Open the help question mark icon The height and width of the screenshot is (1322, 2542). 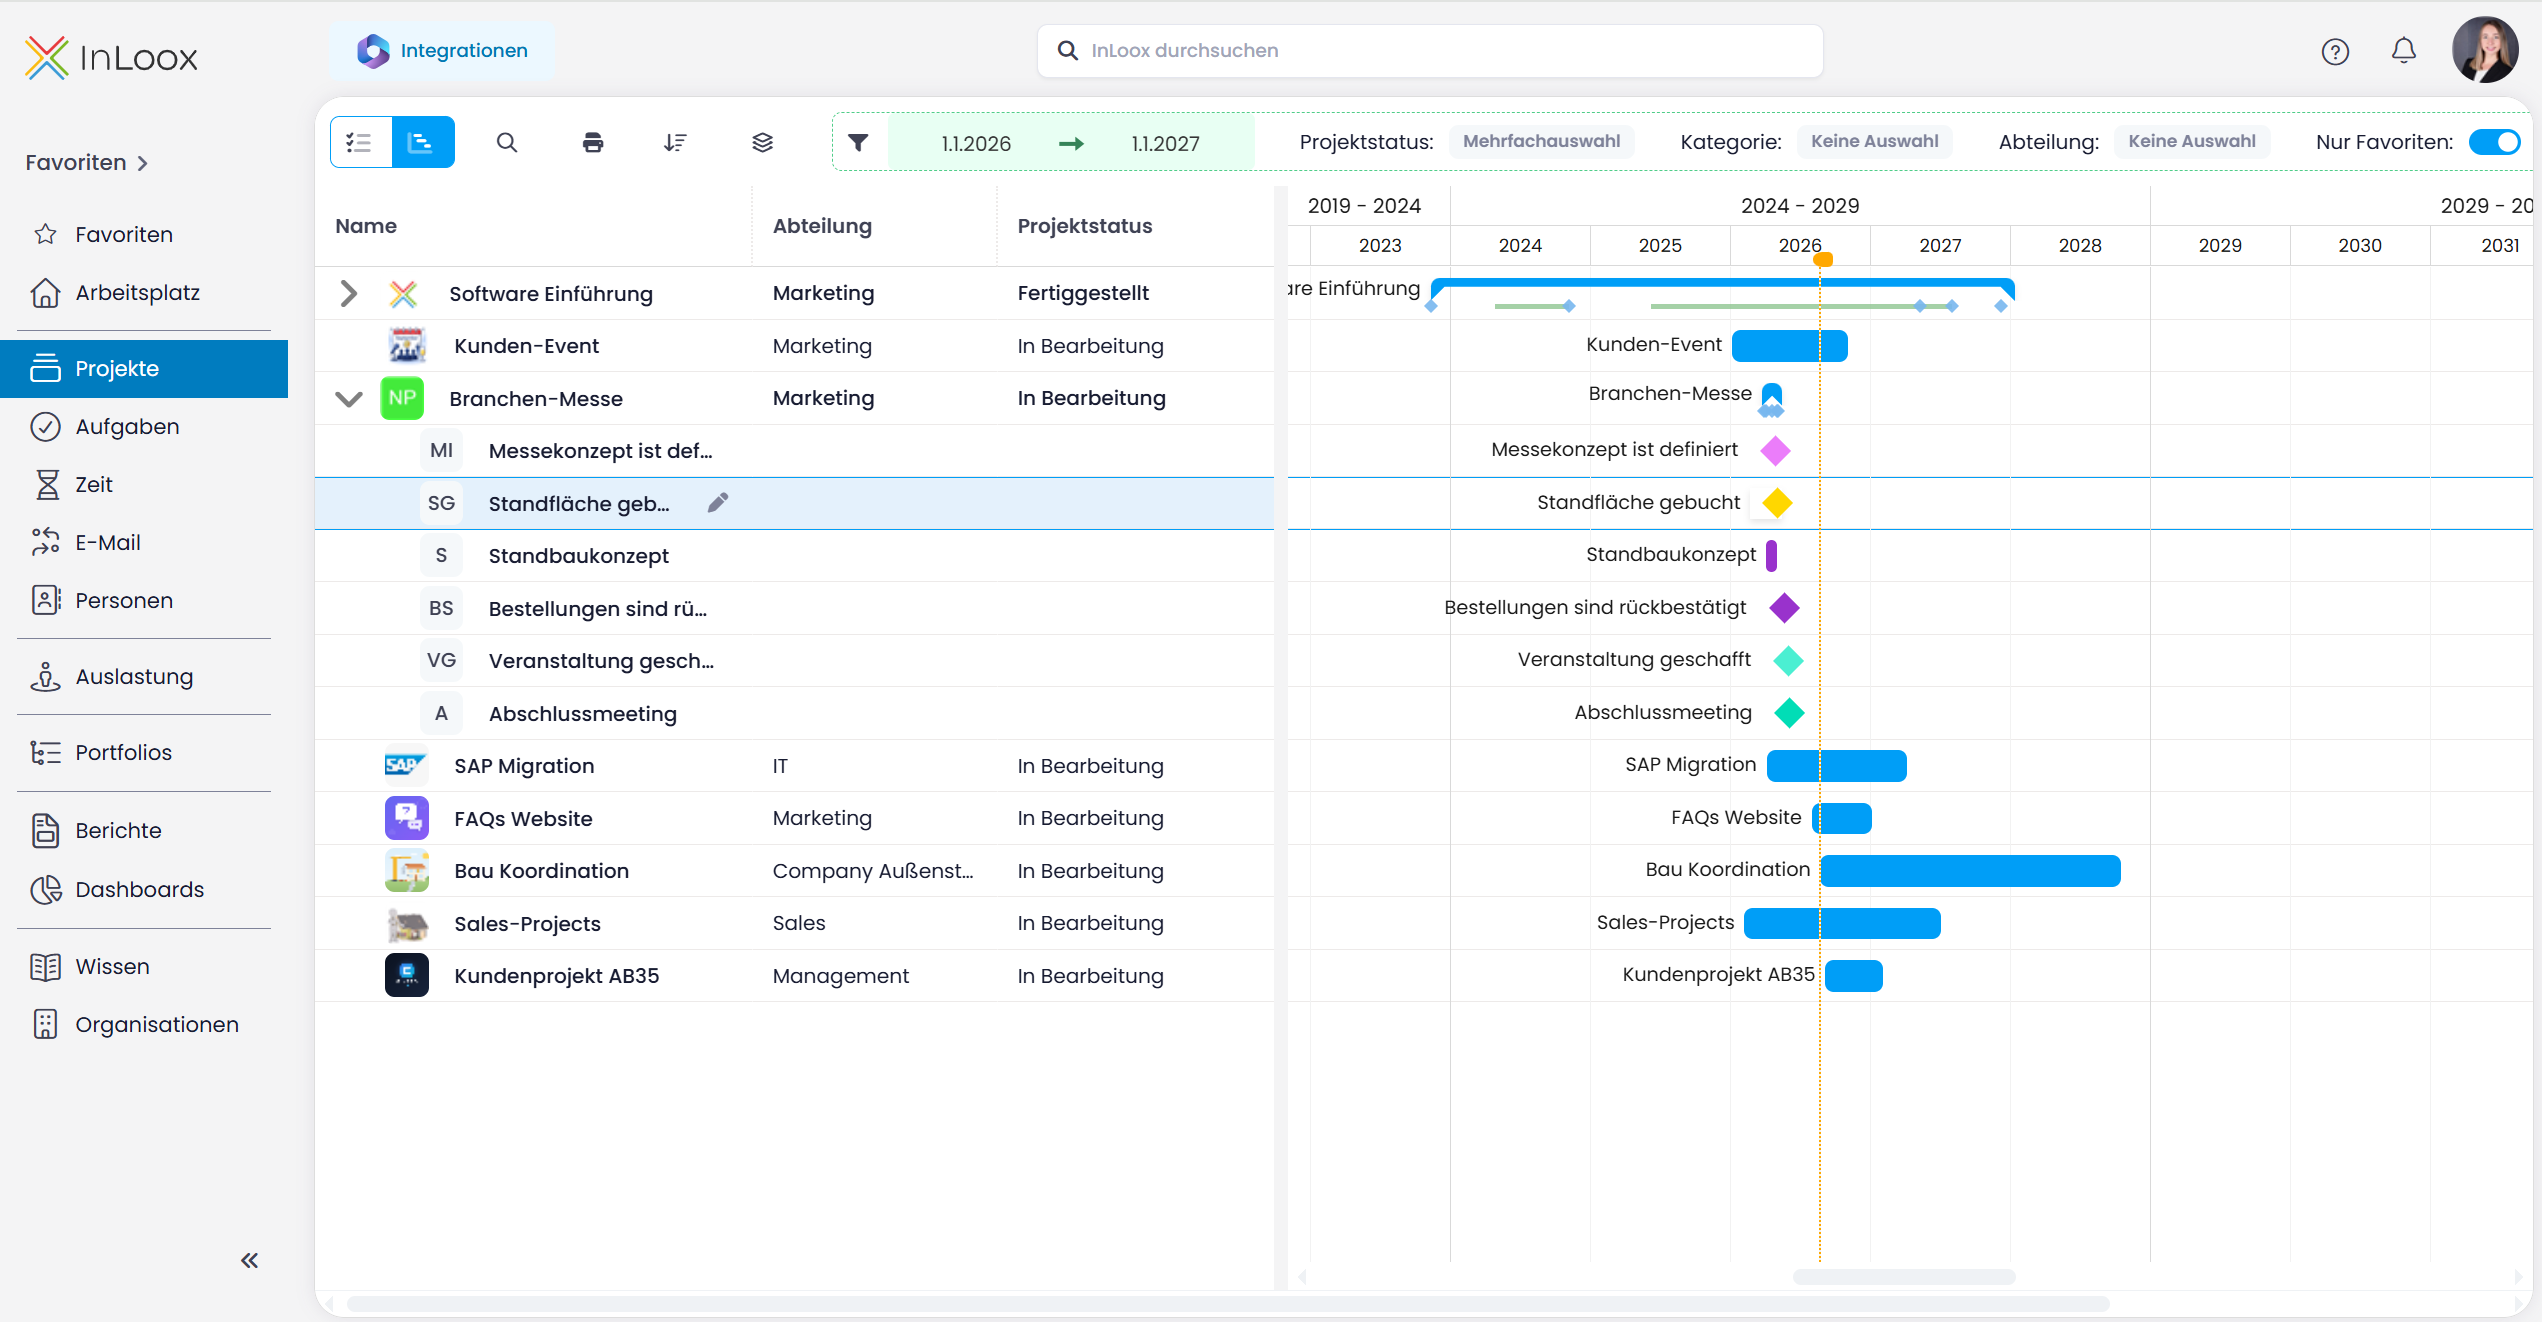pyautogui.click(x=2335, y=51)
